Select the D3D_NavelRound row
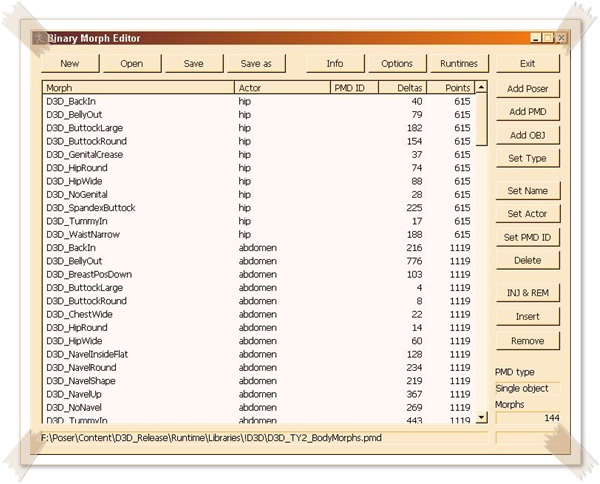 tap(259, 368)
